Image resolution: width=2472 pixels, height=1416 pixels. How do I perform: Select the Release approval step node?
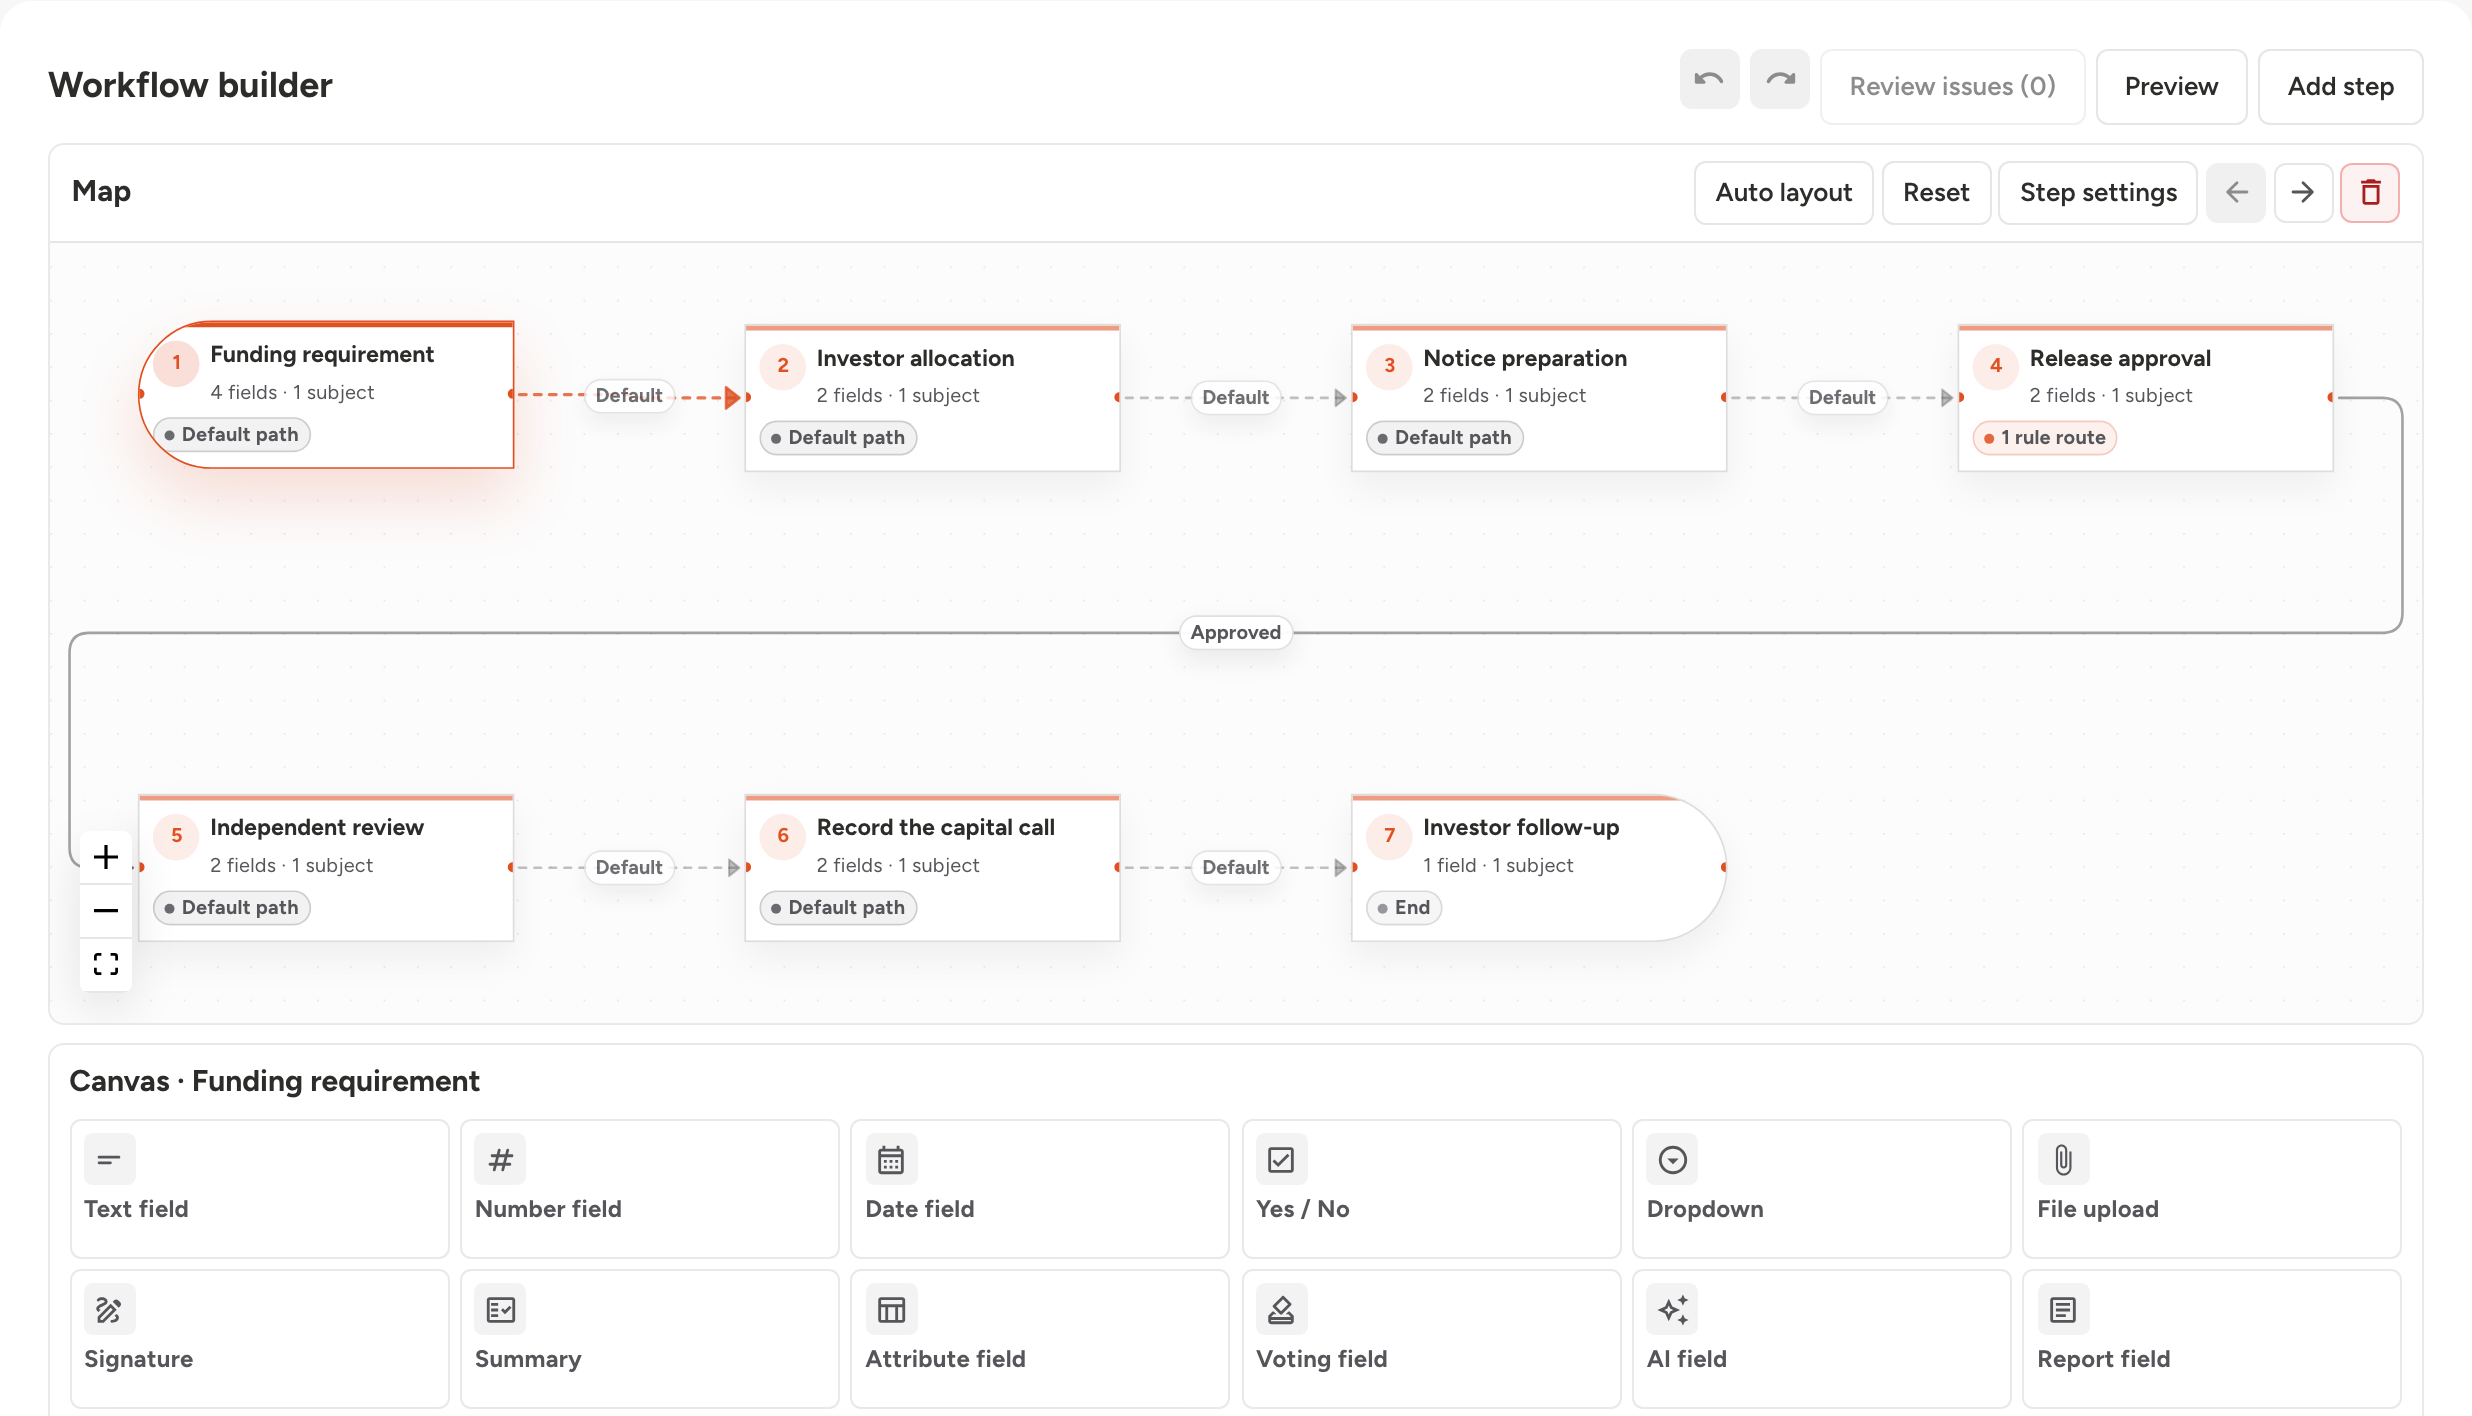2146,398
